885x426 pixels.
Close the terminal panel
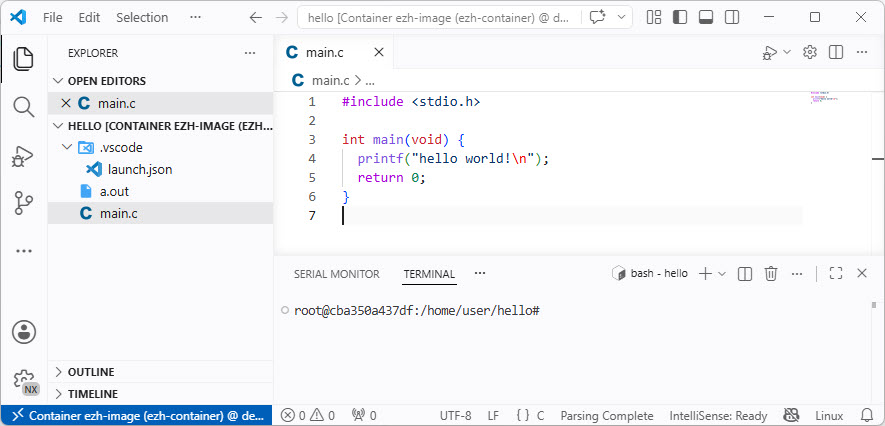point(862,274)
